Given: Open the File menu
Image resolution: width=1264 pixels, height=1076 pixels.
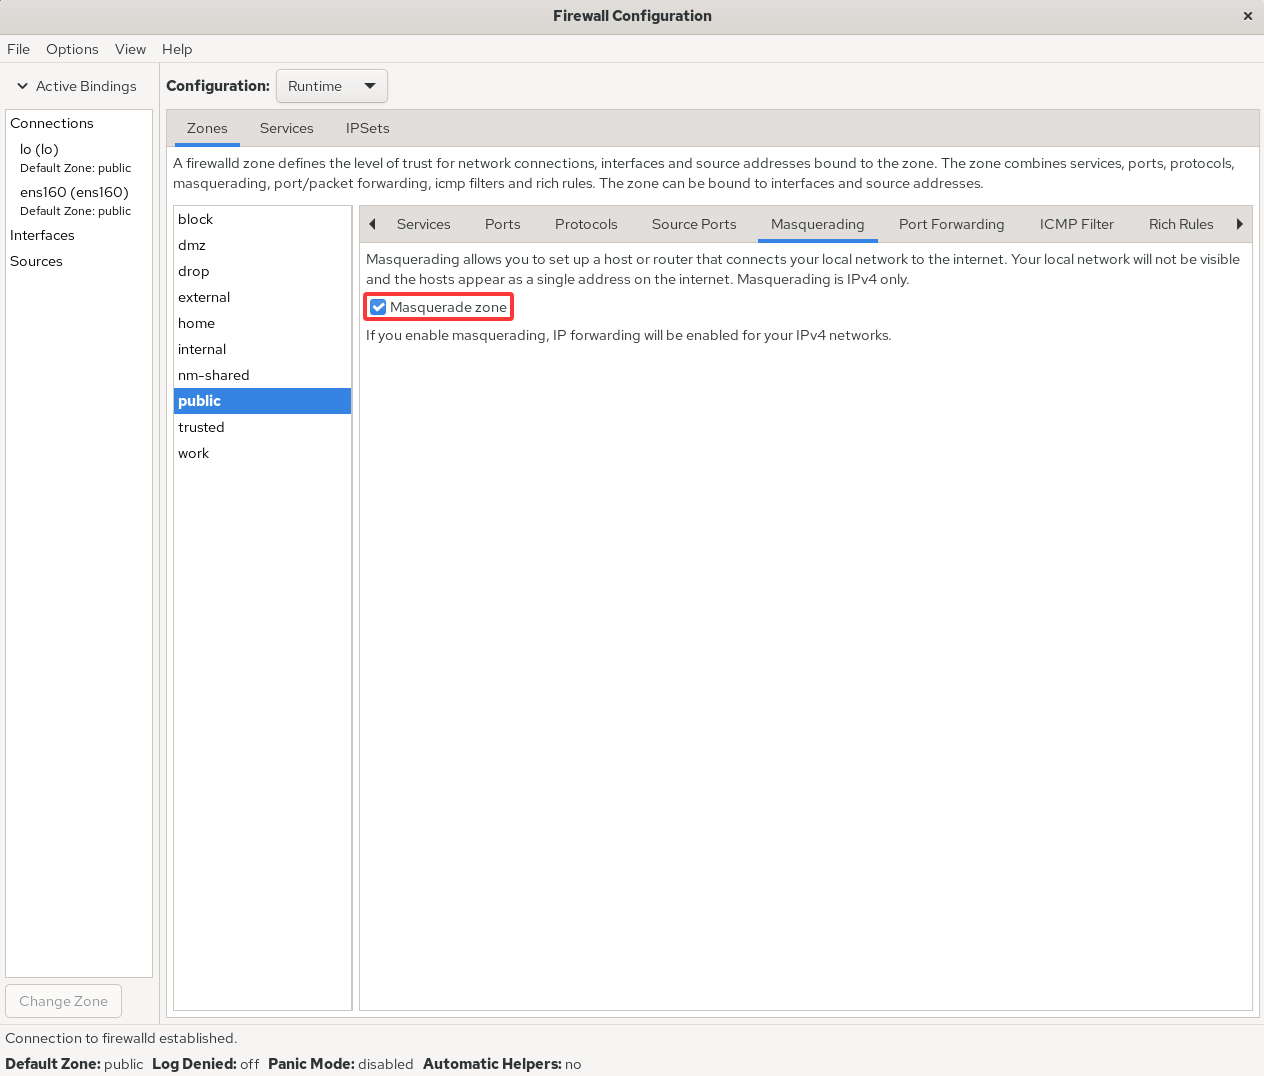Looking at the screenshot, I should coord(18,49).
